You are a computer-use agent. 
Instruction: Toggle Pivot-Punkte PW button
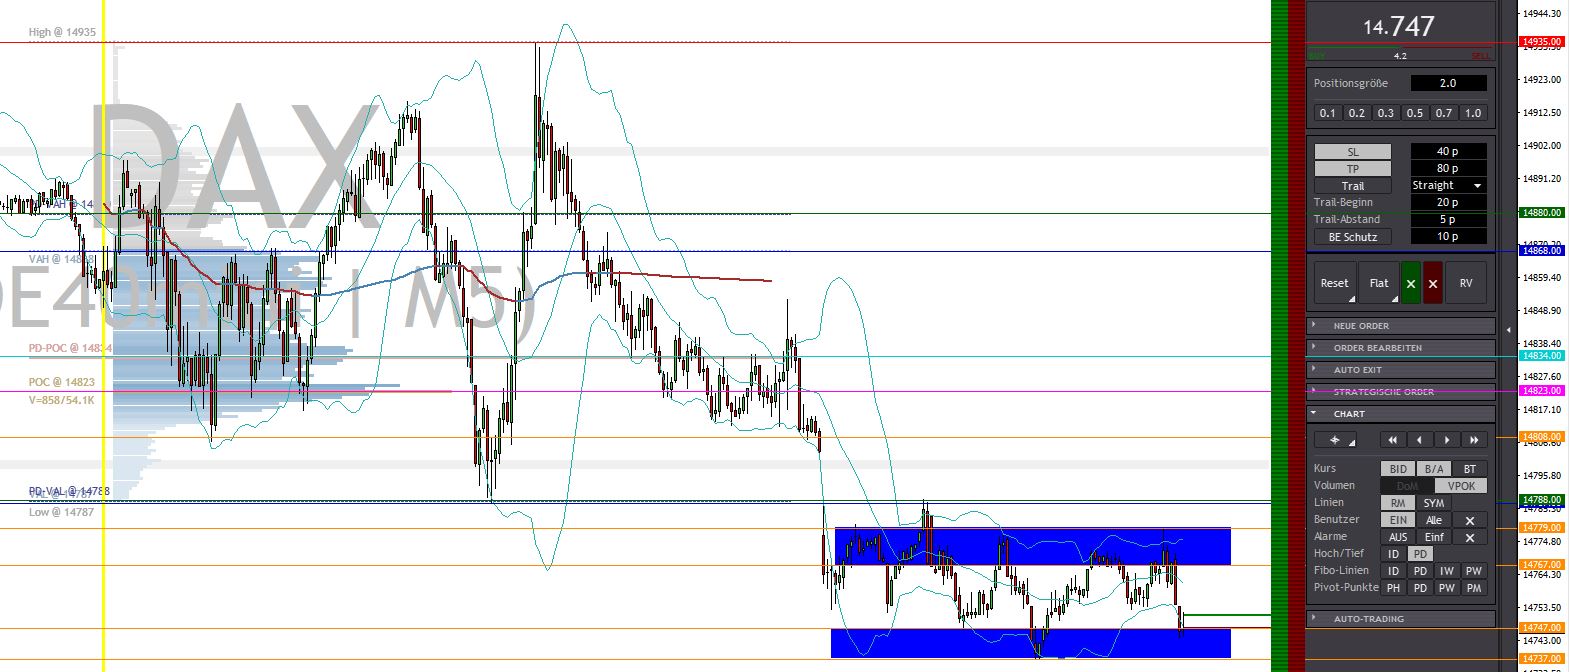point(1447,588)
